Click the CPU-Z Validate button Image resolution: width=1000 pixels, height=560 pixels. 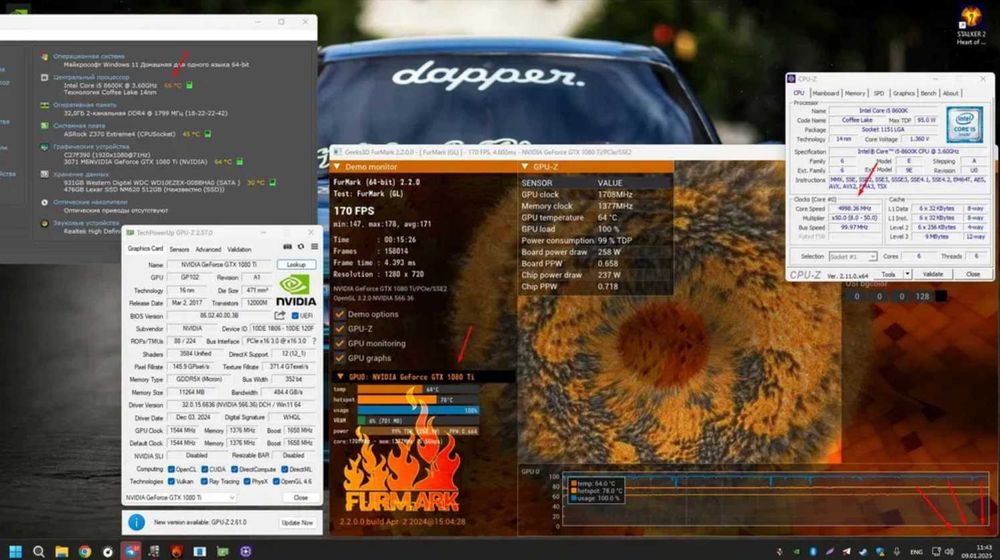932,274
